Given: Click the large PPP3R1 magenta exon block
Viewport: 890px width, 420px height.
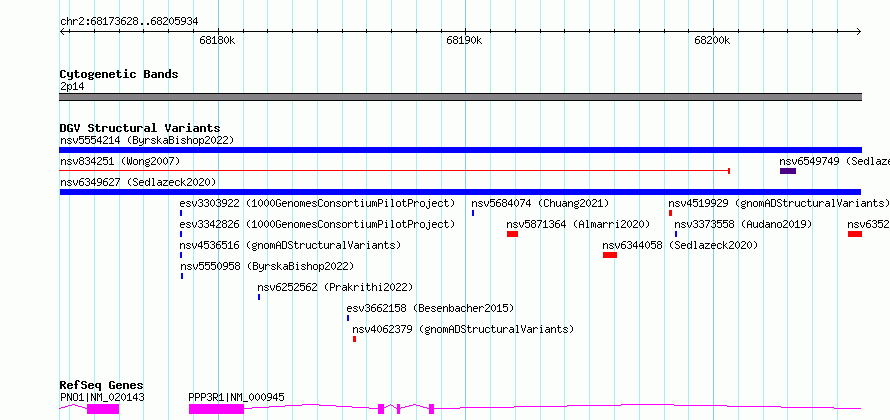Looking at the screenshot, I should point(216,409).
